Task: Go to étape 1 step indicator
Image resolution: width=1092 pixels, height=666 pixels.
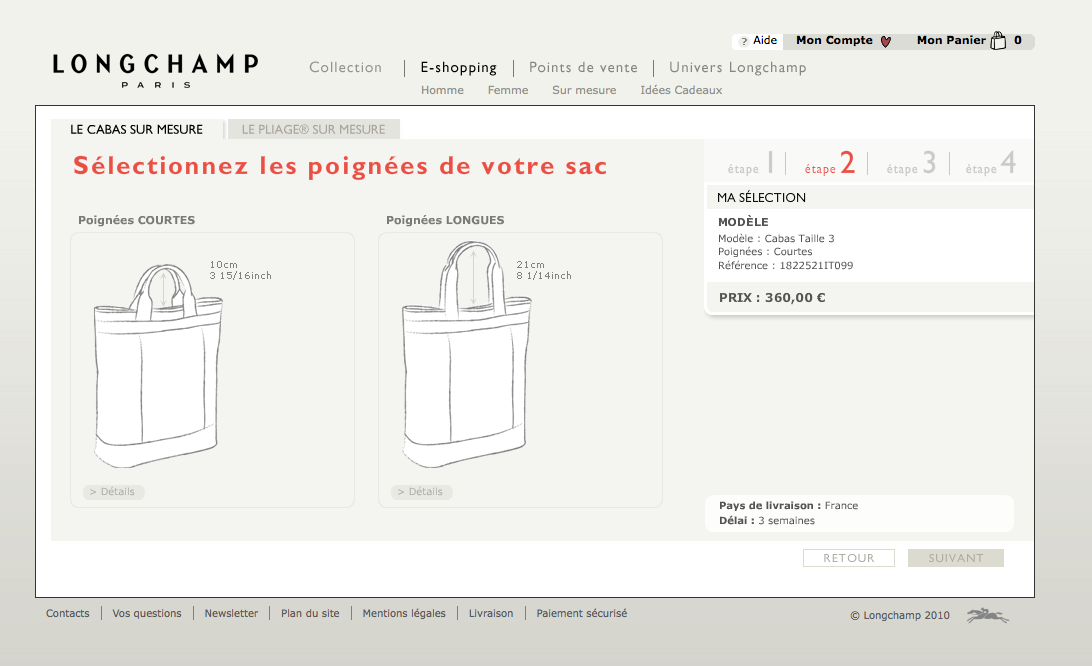Action: [751, 164]
